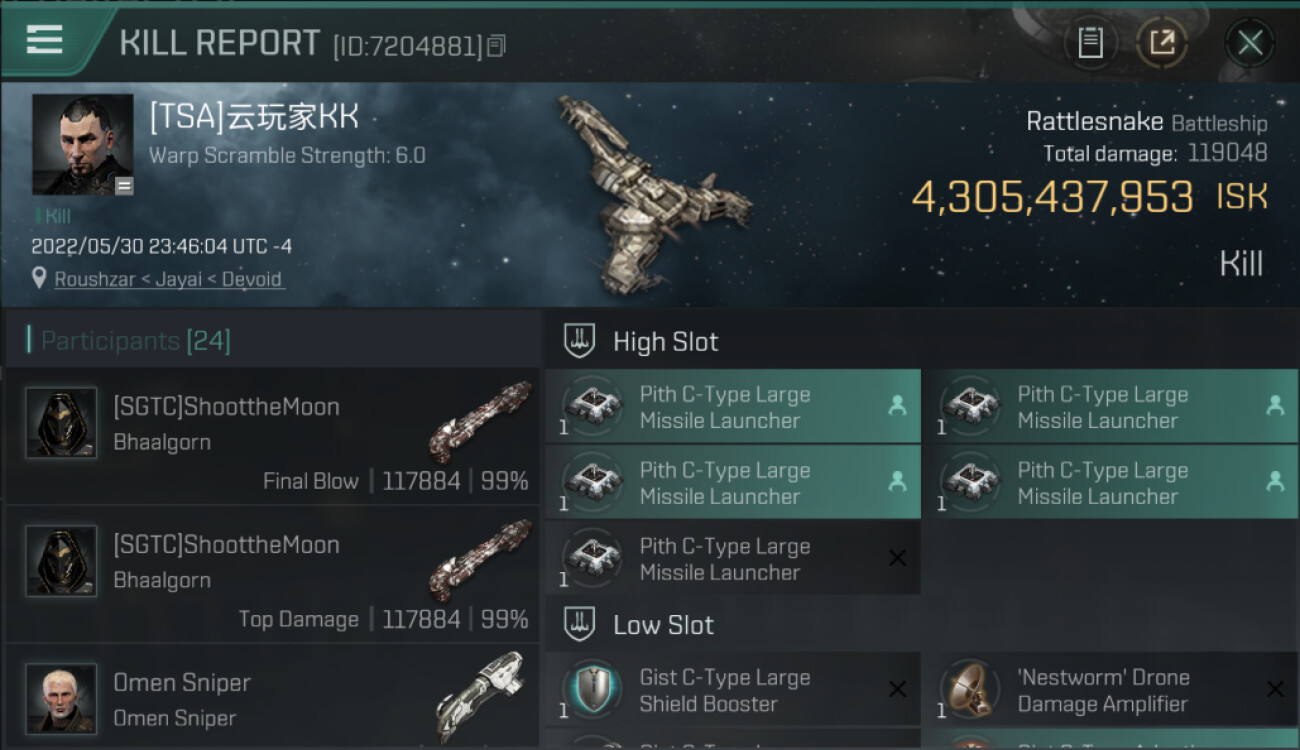Select 'Nestworm' Drone Damage Amplifier item
Image resolution: width=1300 pixels, height=750 pixels.
click(x=1111, y=690)
